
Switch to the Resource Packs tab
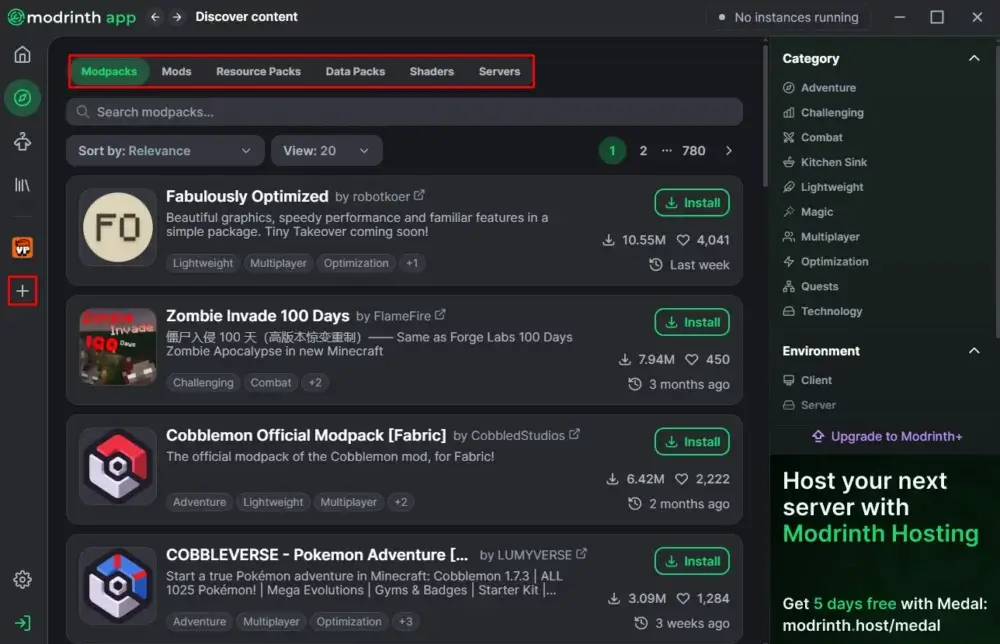pos(258,72)
